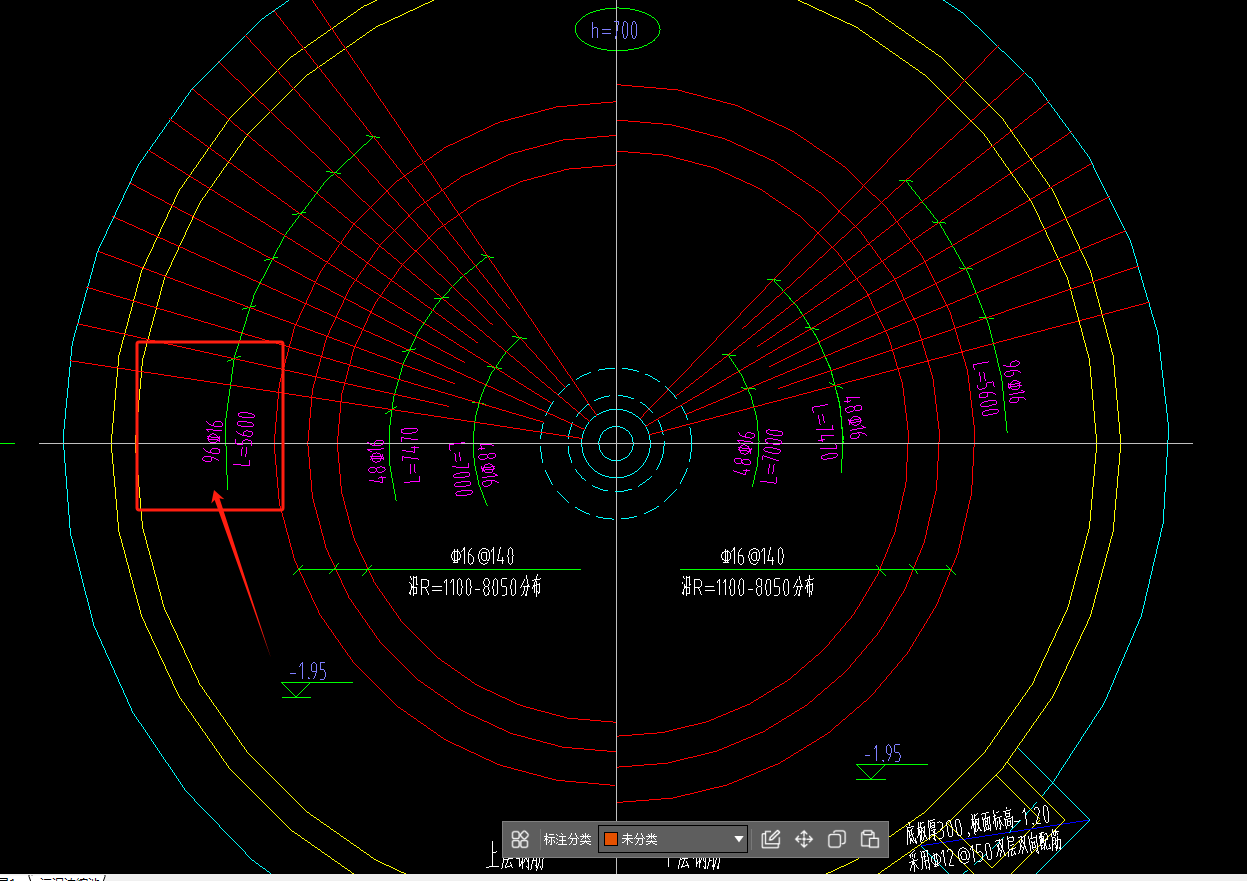1247x881 pixels.
Task: Click the four-squares grid icon in toolbar
Action: (520, 839)
